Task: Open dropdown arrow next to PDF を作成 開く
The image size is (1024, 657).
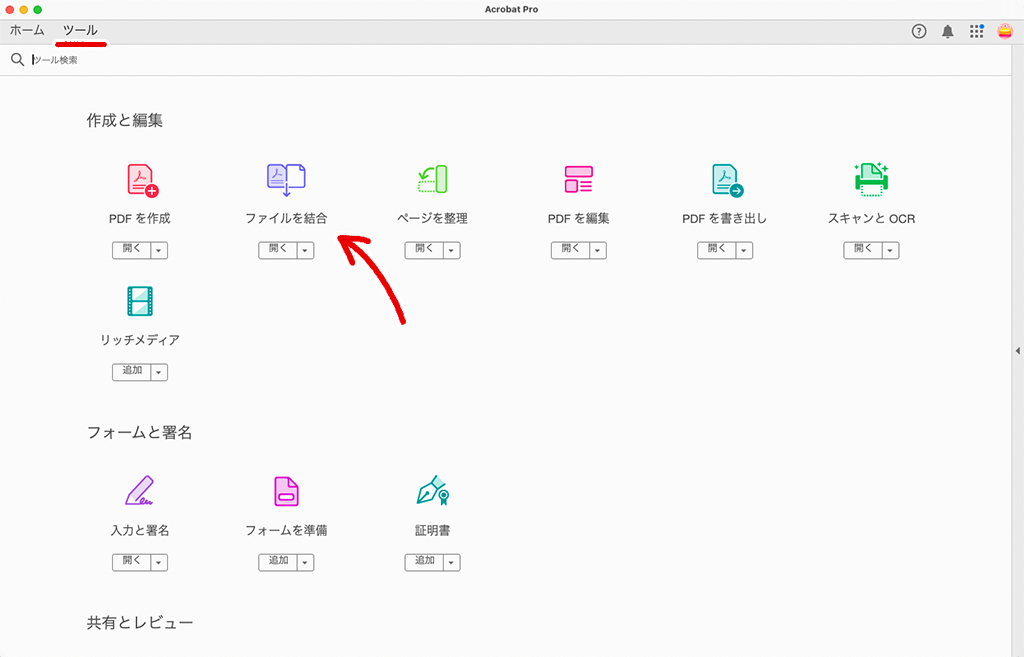Action: coord(159,250)
